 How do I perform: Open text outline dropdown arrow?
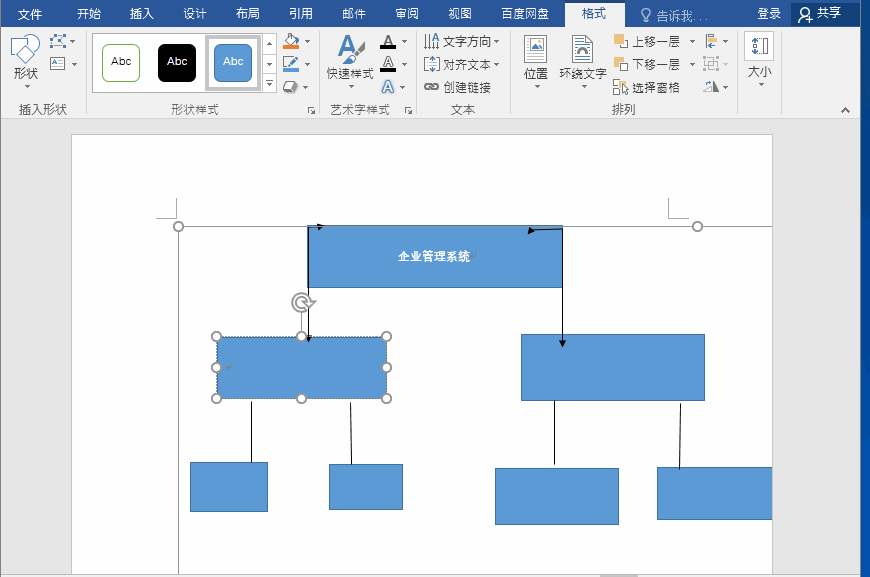(x=404, y=64)
